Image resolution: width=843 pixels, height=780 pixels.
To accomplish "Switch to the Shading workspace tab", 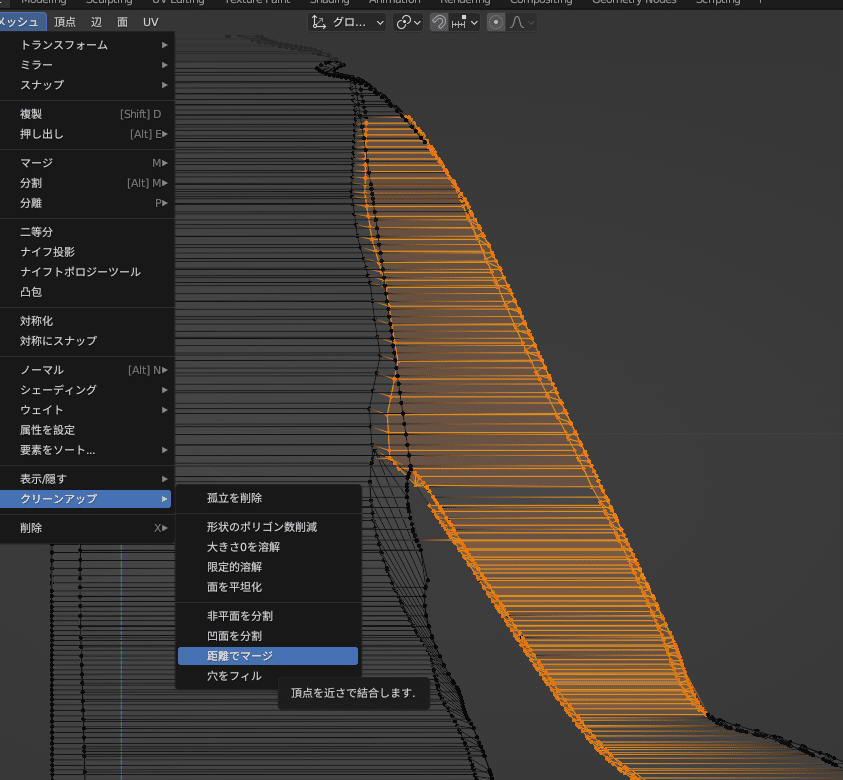I will 330,2.
